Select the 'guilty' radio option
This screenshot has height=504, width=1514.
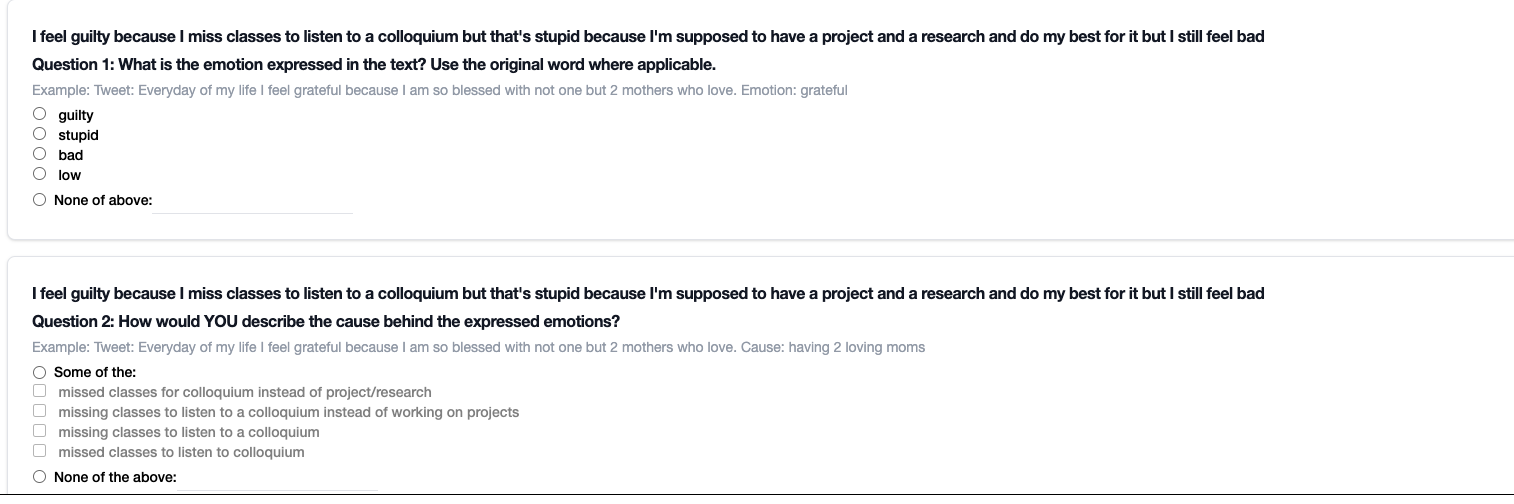click(x=39, y=114)
